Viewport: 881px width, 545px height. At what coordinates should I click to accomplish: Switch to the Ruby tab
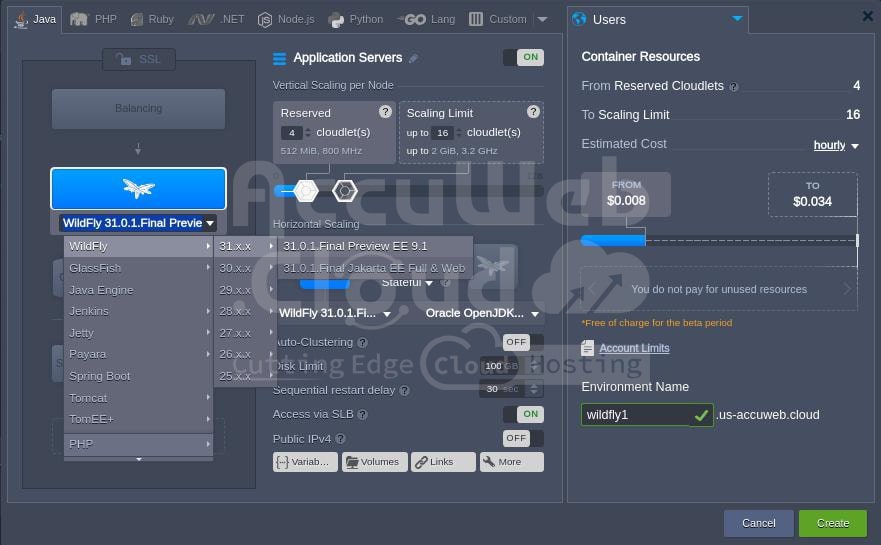click(x=152, y=20)
